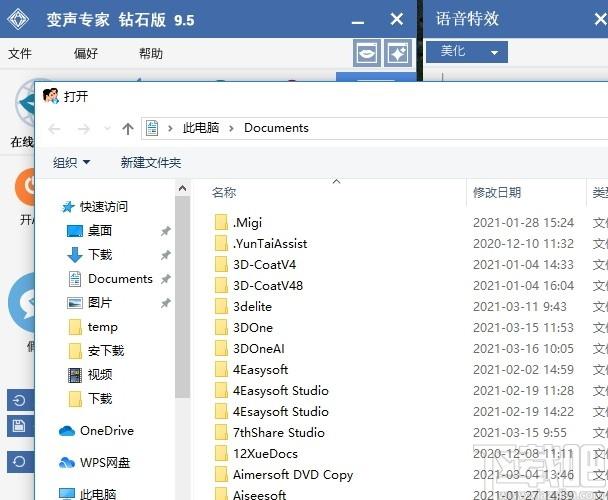Click the 新建文件夹 button

click(151, 162)
